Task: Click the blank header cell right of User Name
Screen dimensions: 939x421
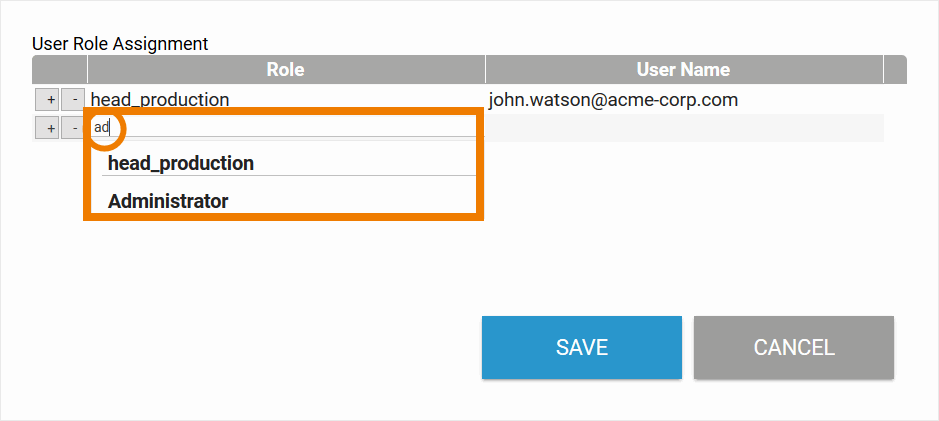Action: [x=895, y=70]
